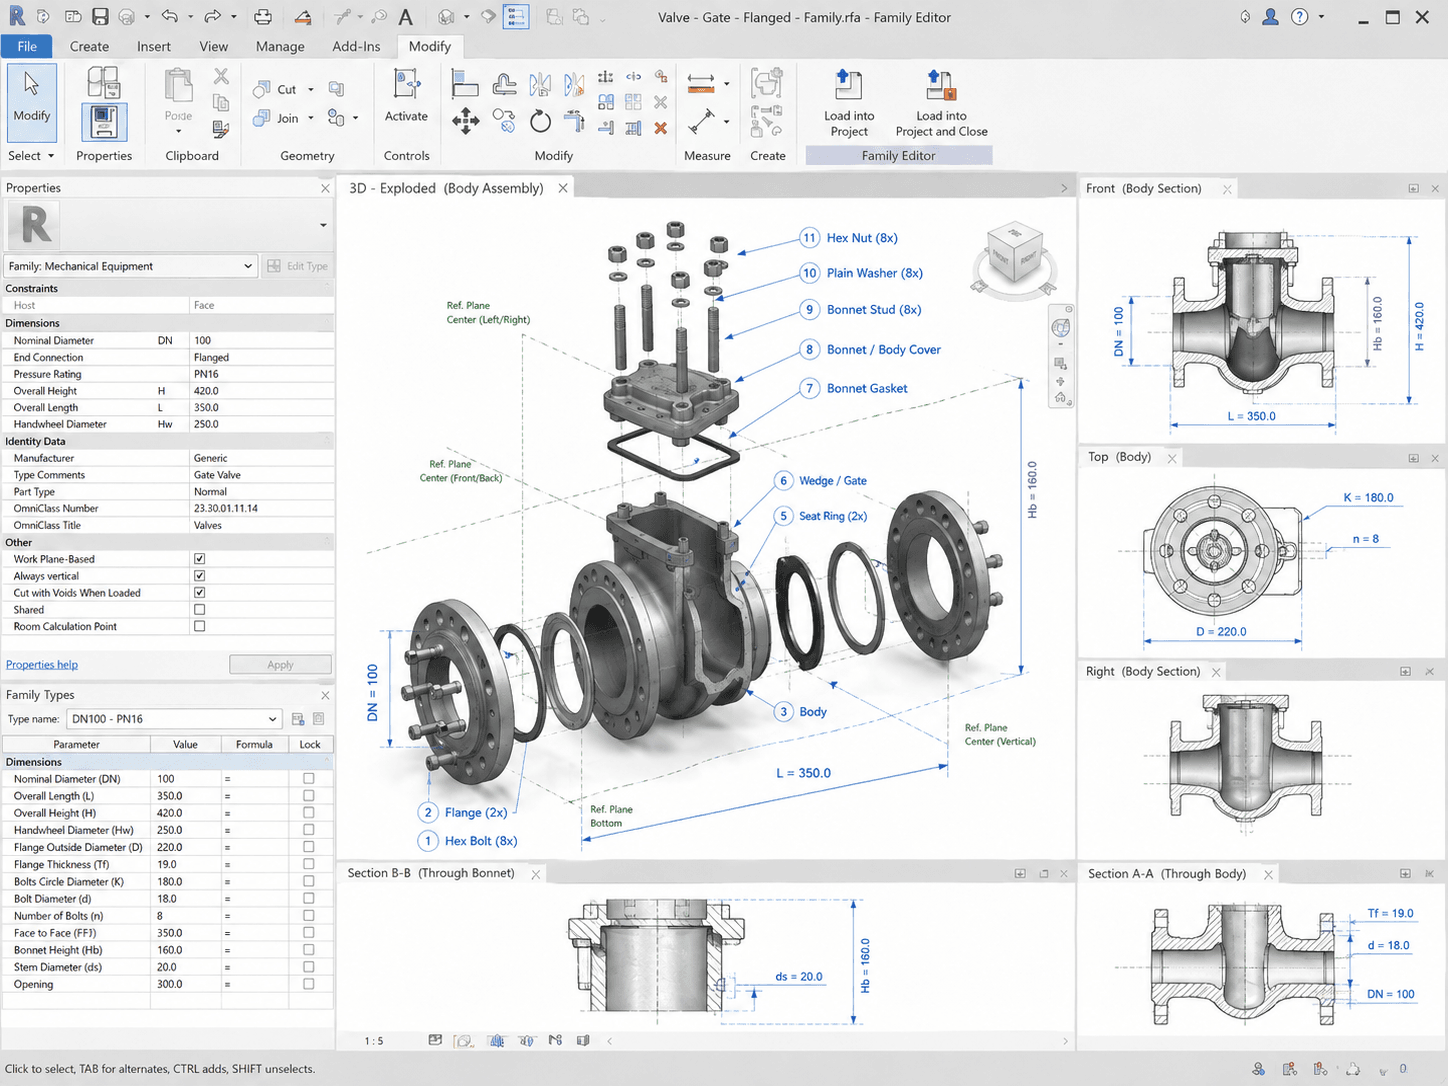Open the File menu tab
The image size is (1448, 1086).
pos(28,46)
